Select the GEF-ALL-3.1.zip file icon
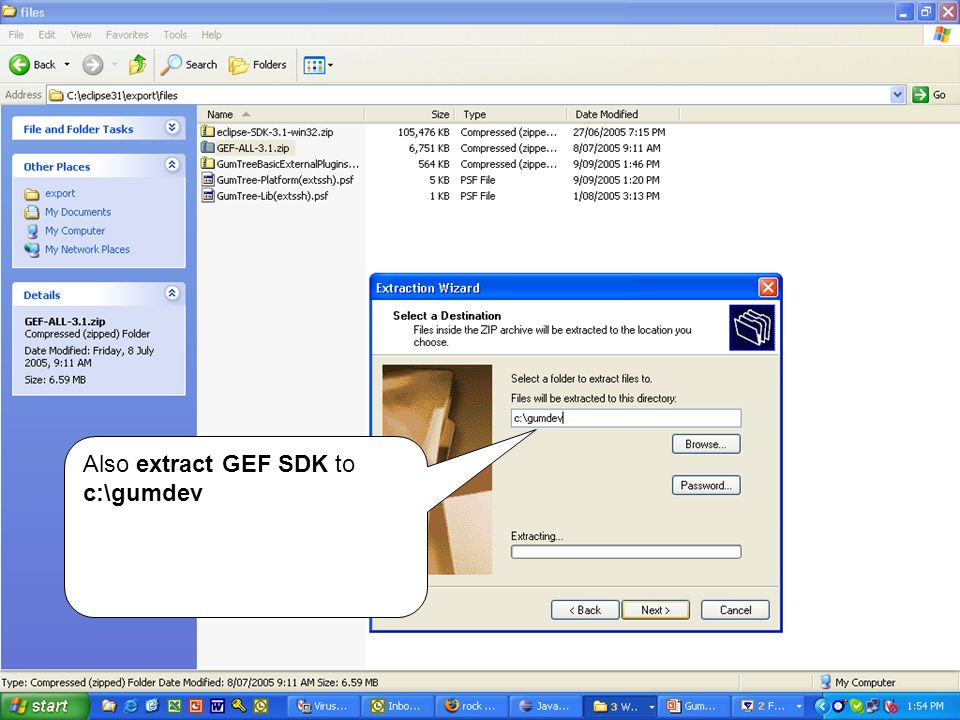The width and height of the screenshot is (960, 720). coord(208,148)
